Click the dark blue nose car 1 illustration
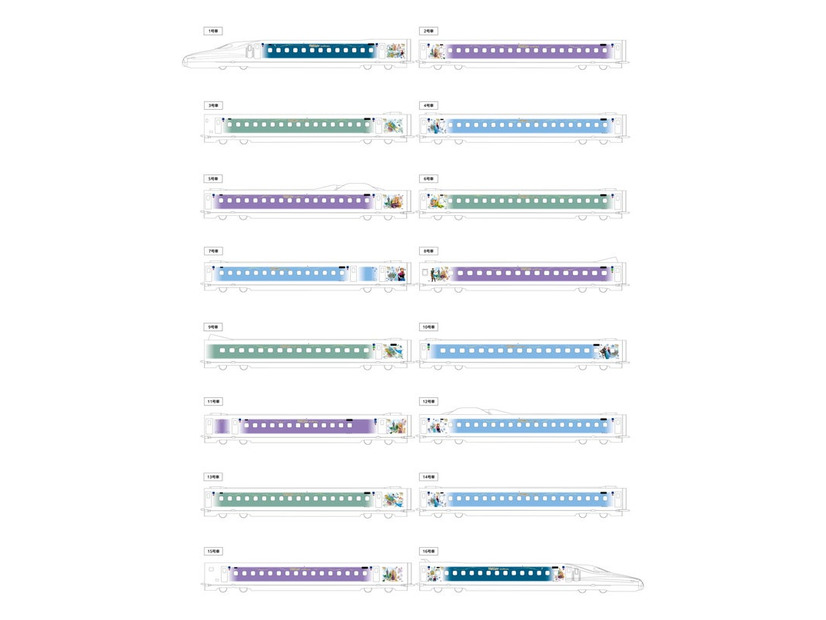826x620 pixels. coord(295,54)
